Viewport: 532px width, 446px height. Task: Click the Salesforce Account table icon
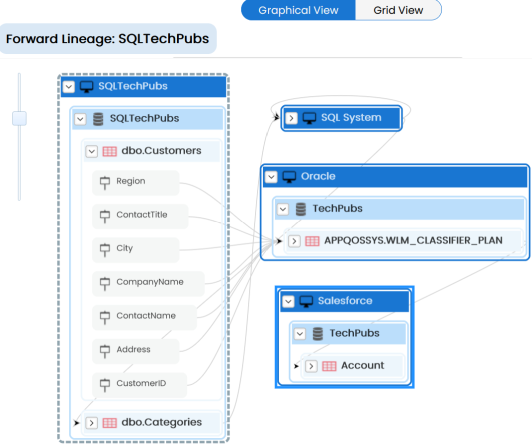tap(329, 366)
